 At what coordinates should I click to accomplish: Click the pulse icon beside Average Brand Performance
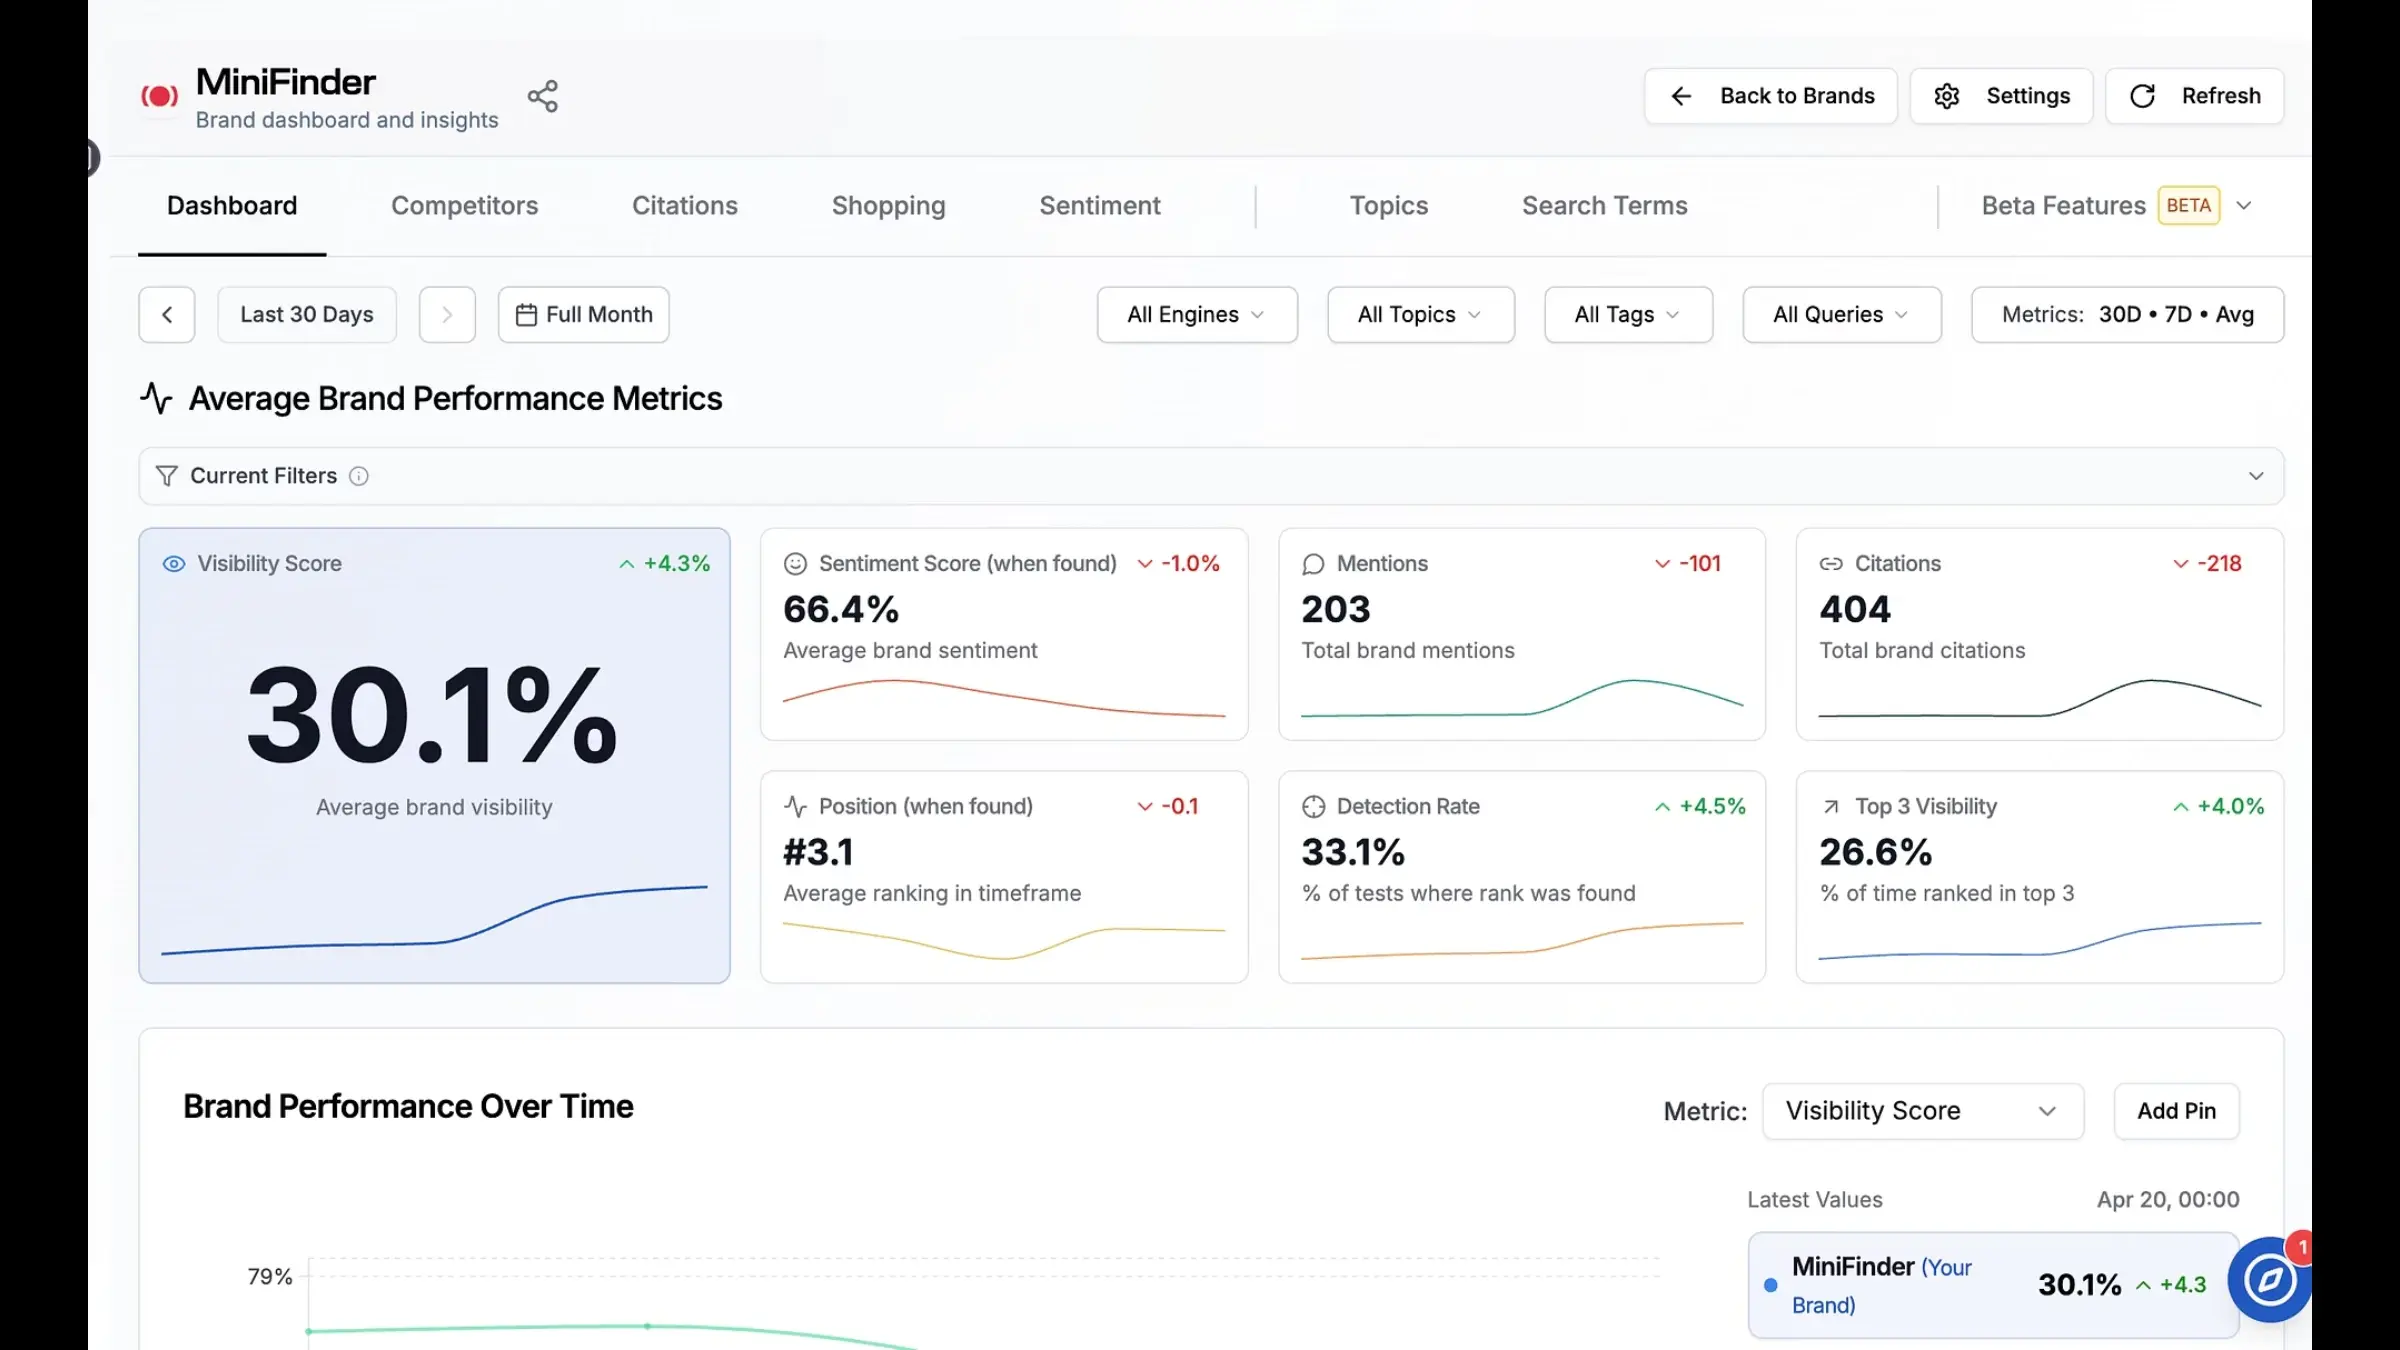156,398
